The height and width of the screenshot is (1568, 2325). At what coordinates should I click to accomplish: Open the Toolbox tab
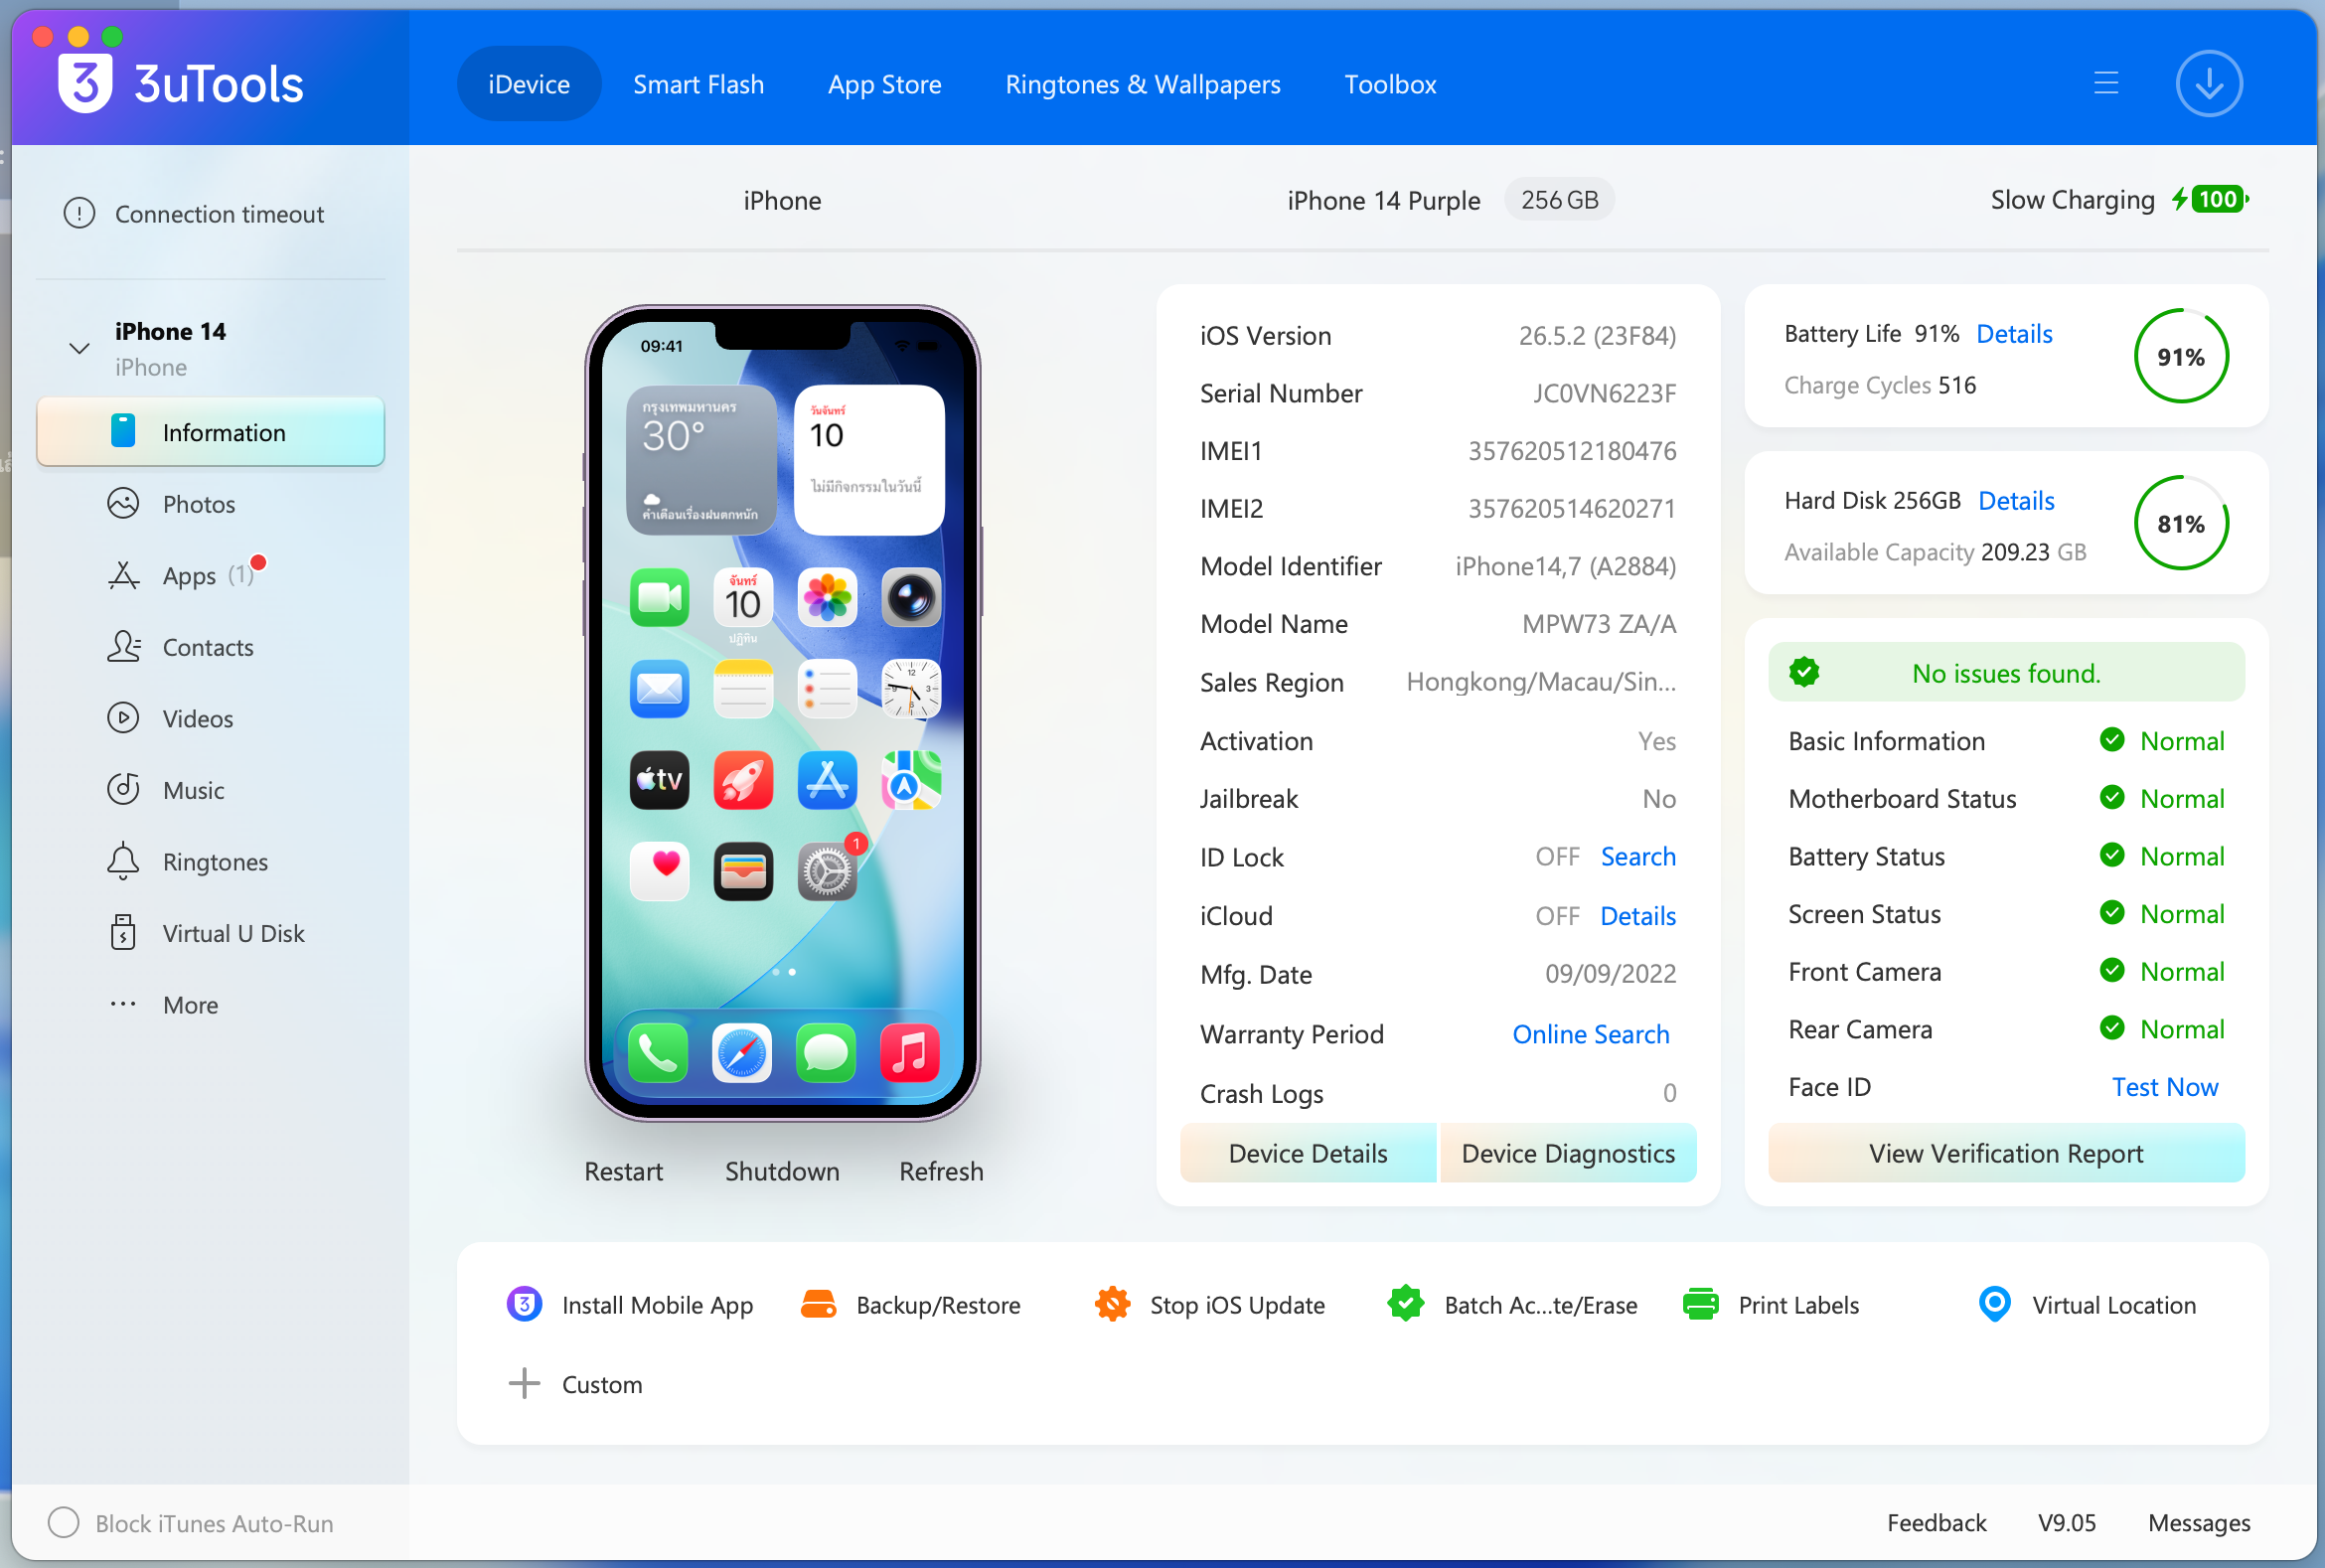click(x=1390, y=84)
